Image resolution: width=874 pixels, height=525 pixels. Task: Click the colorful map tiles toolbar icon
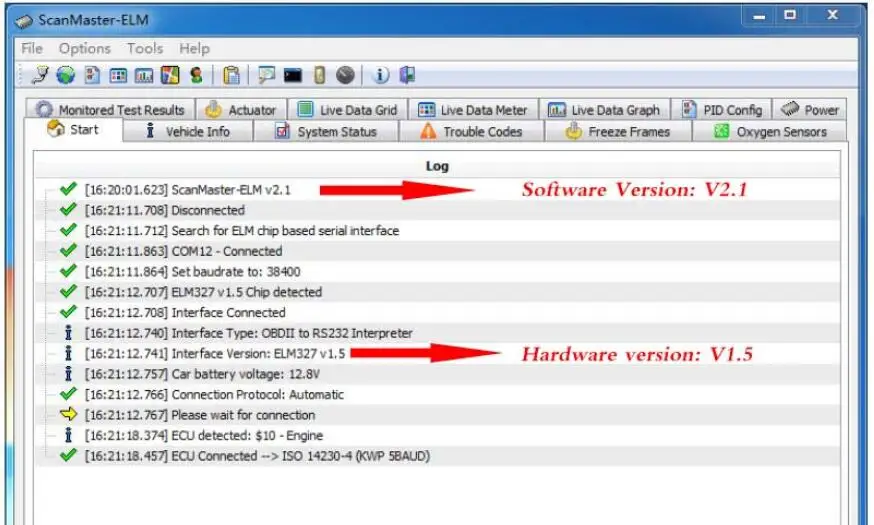(x=170, y=75)
